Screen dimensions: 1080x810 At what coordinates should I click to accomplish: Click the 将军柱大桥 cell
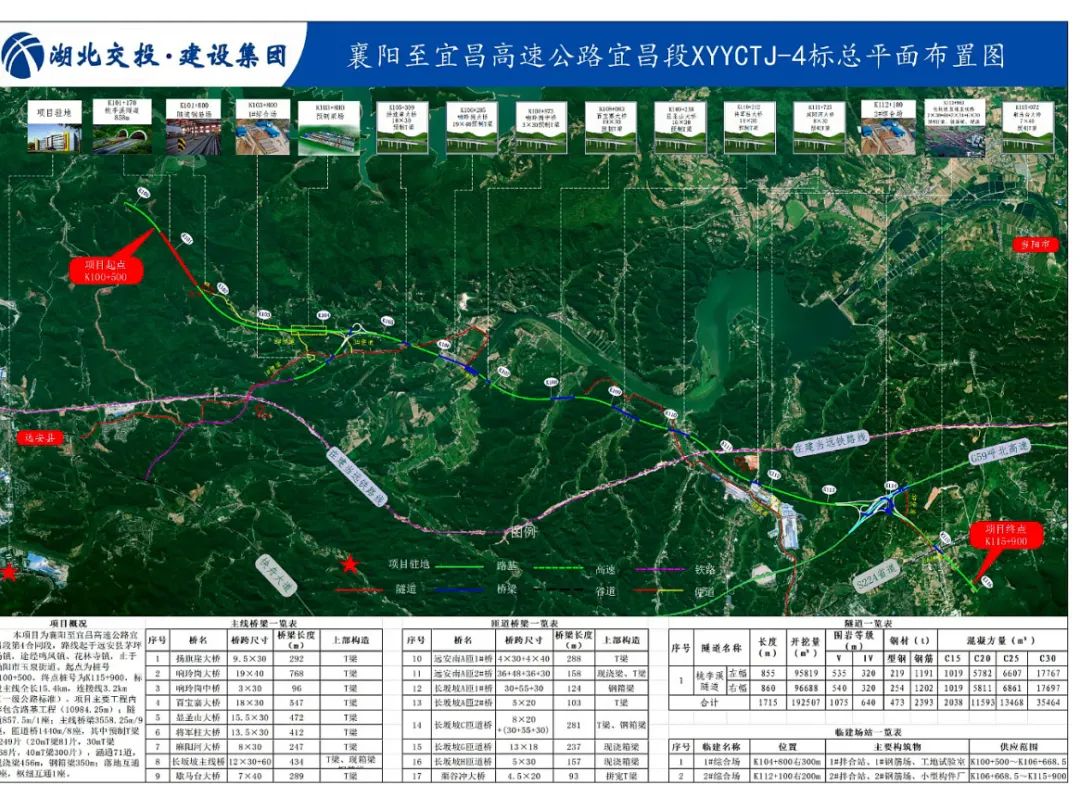pos(198,732)
